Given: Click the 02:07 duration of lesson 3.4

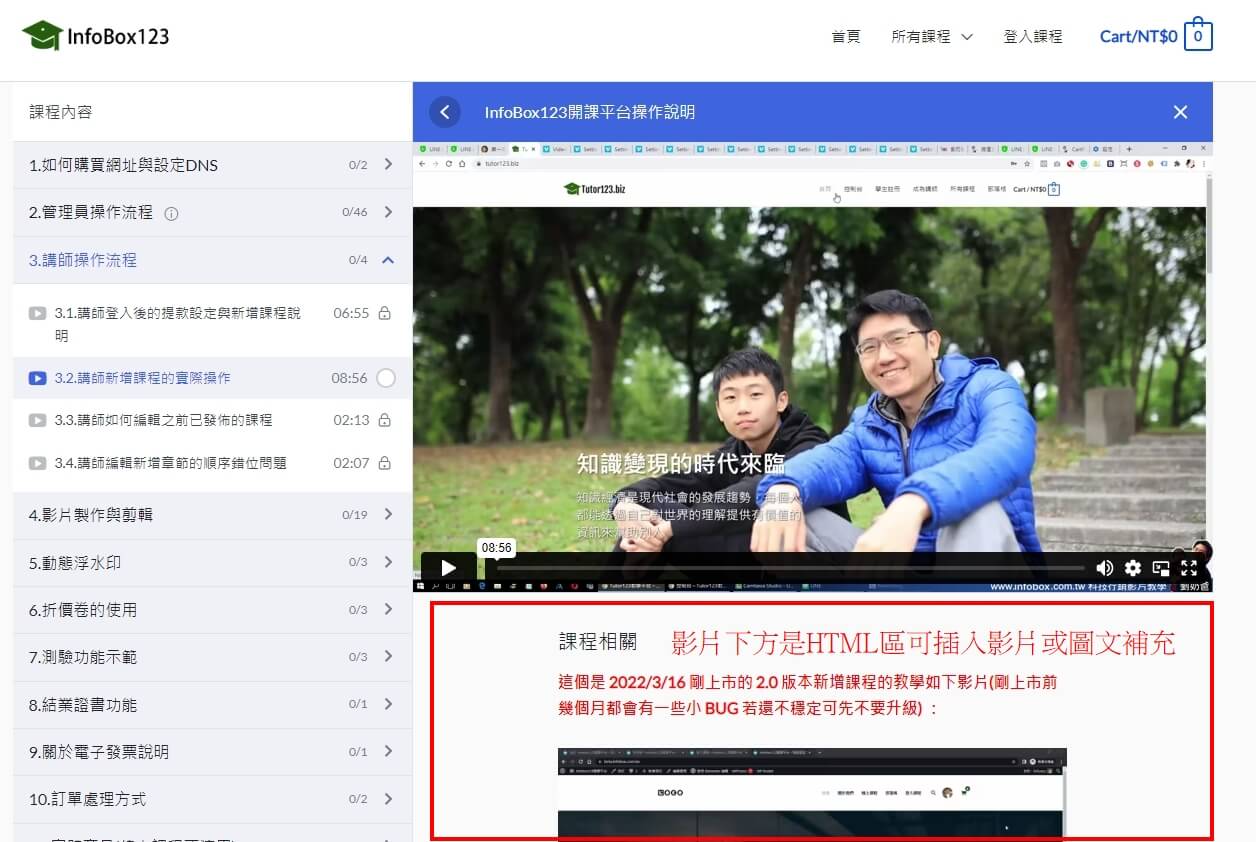Looking at the screenshot, I should click(x=351, y=463).
